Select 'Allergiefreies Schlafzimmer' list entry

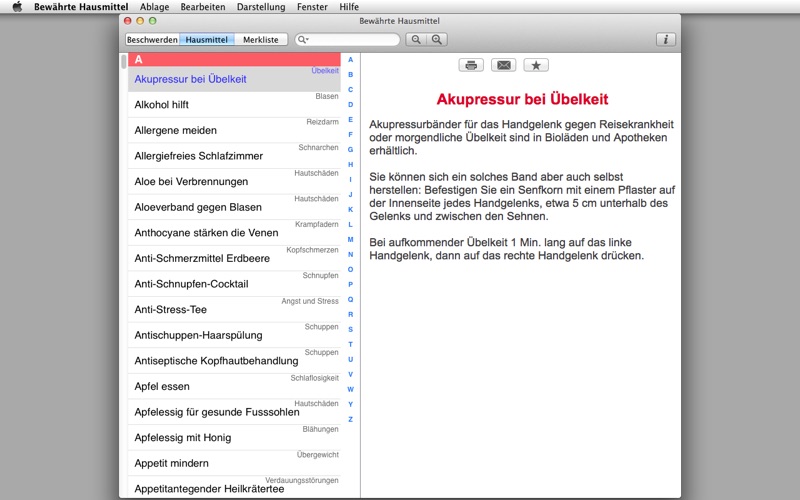pyautogui.click(x=234, y=156)
